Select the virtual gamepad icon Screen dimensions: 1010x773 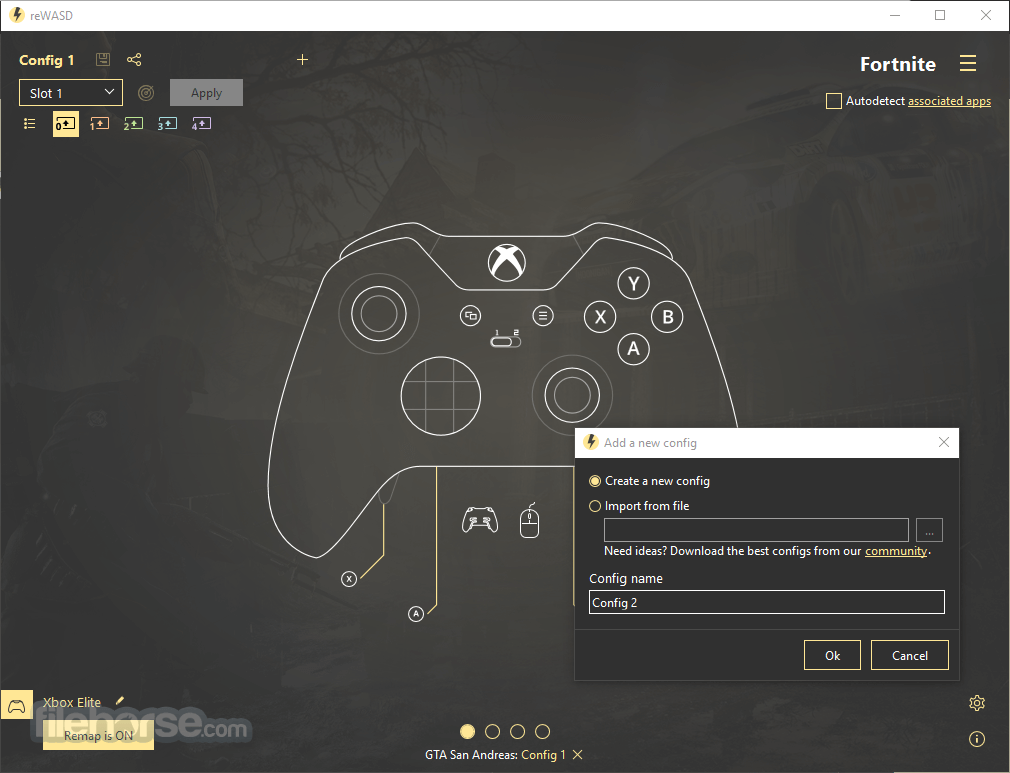pyautogui.click(x=480, y=520)
